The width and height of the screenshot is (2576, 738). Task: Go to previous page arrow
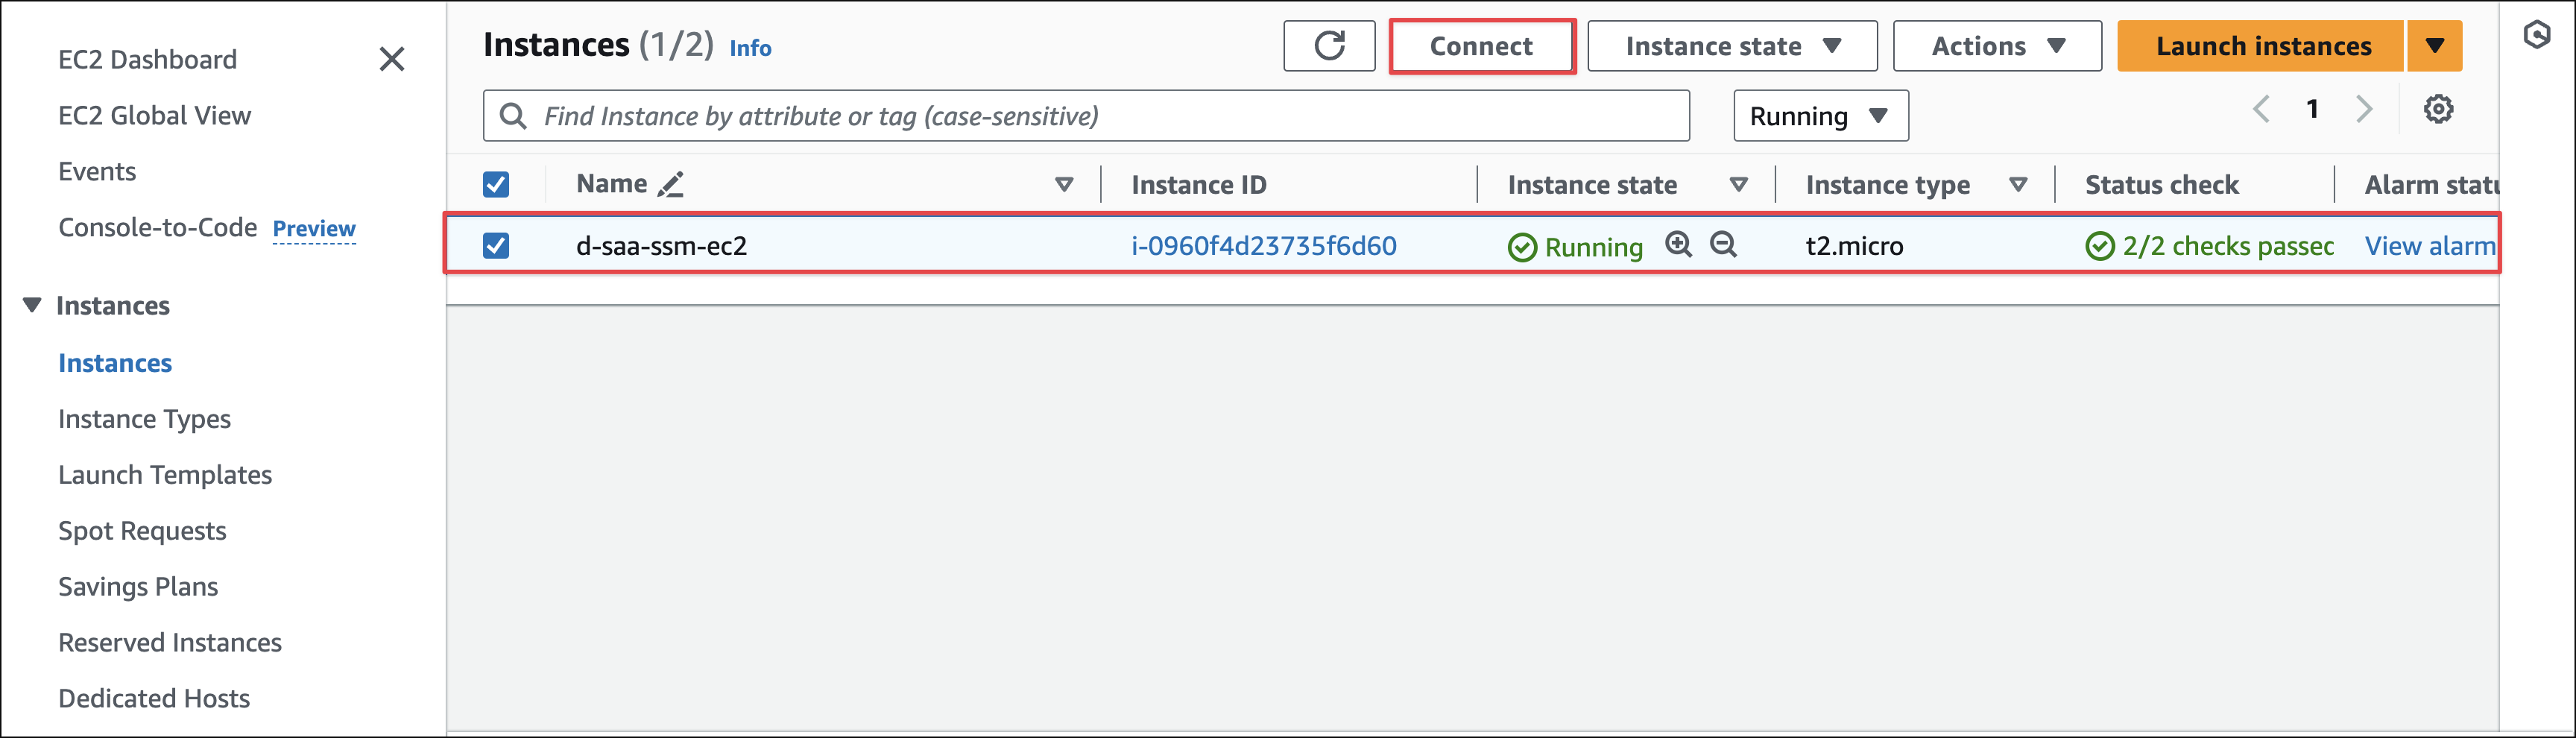2261,109
